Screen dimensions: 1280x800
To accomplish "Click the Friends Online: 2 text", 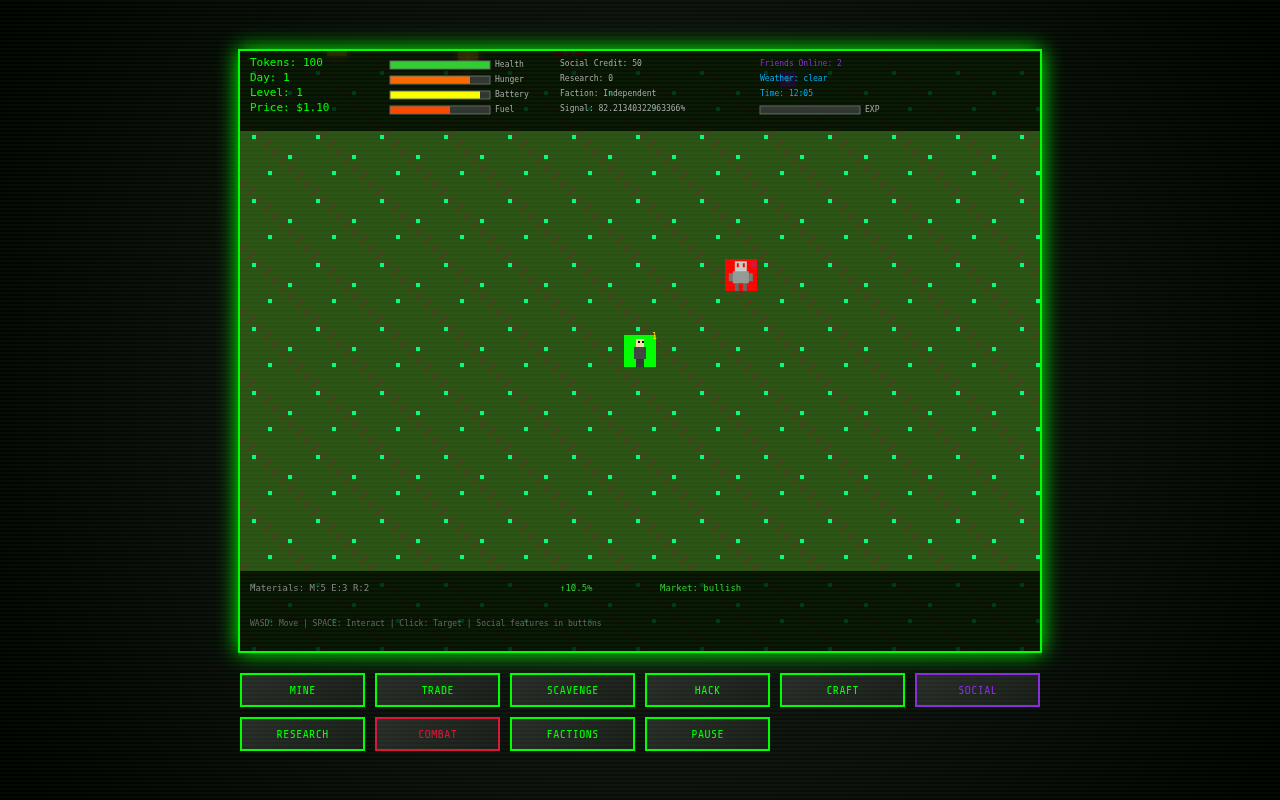I will point(800,63).
